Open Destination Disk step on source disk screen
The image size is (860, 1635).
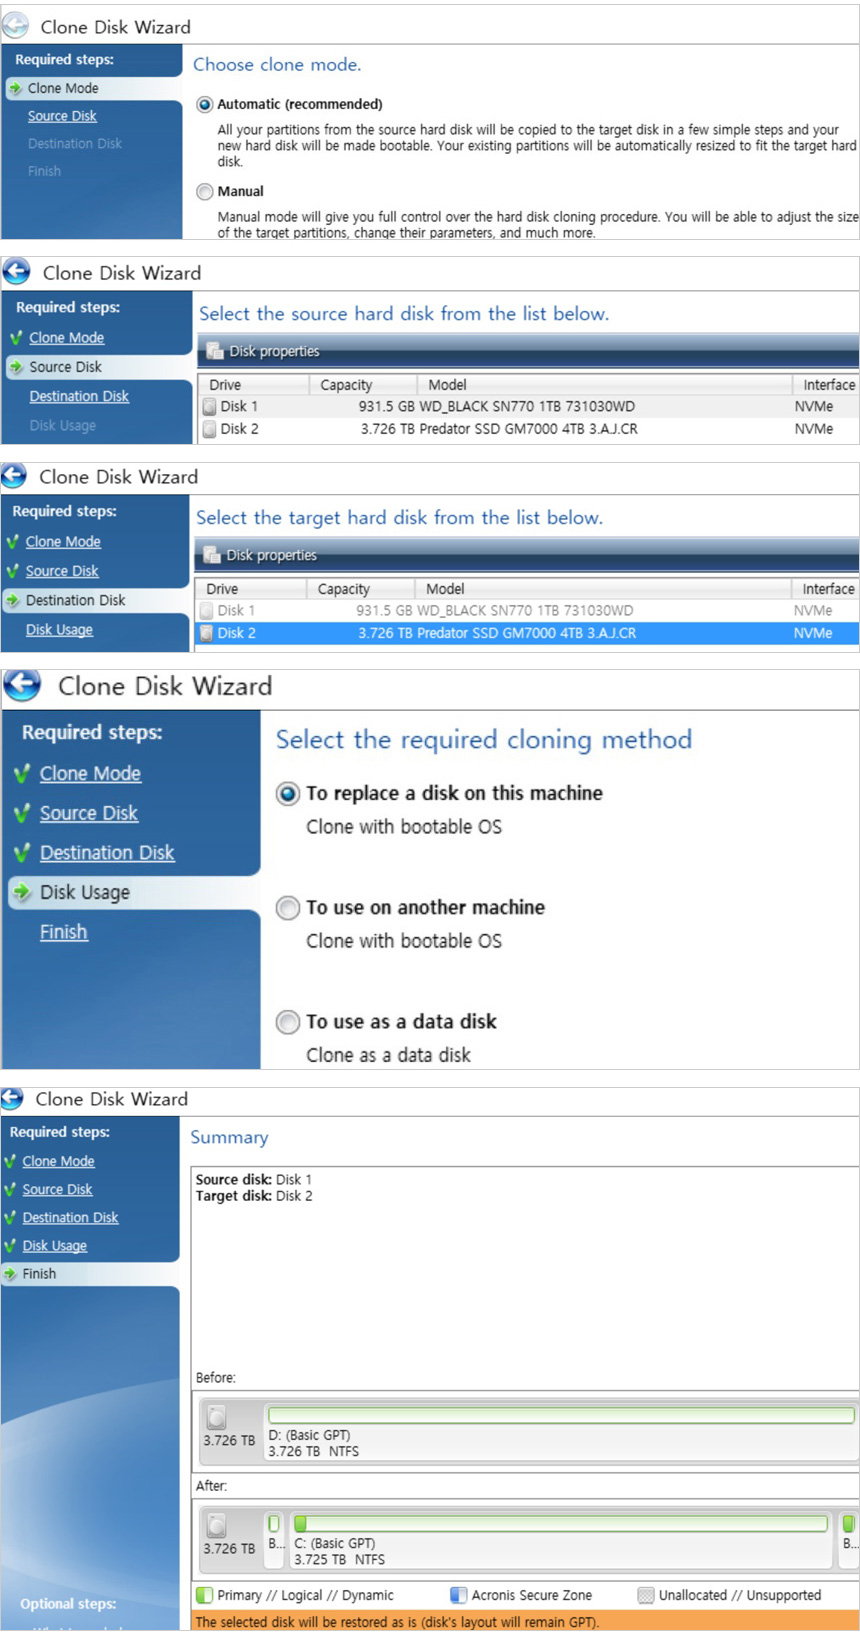[x=79, y=396]
